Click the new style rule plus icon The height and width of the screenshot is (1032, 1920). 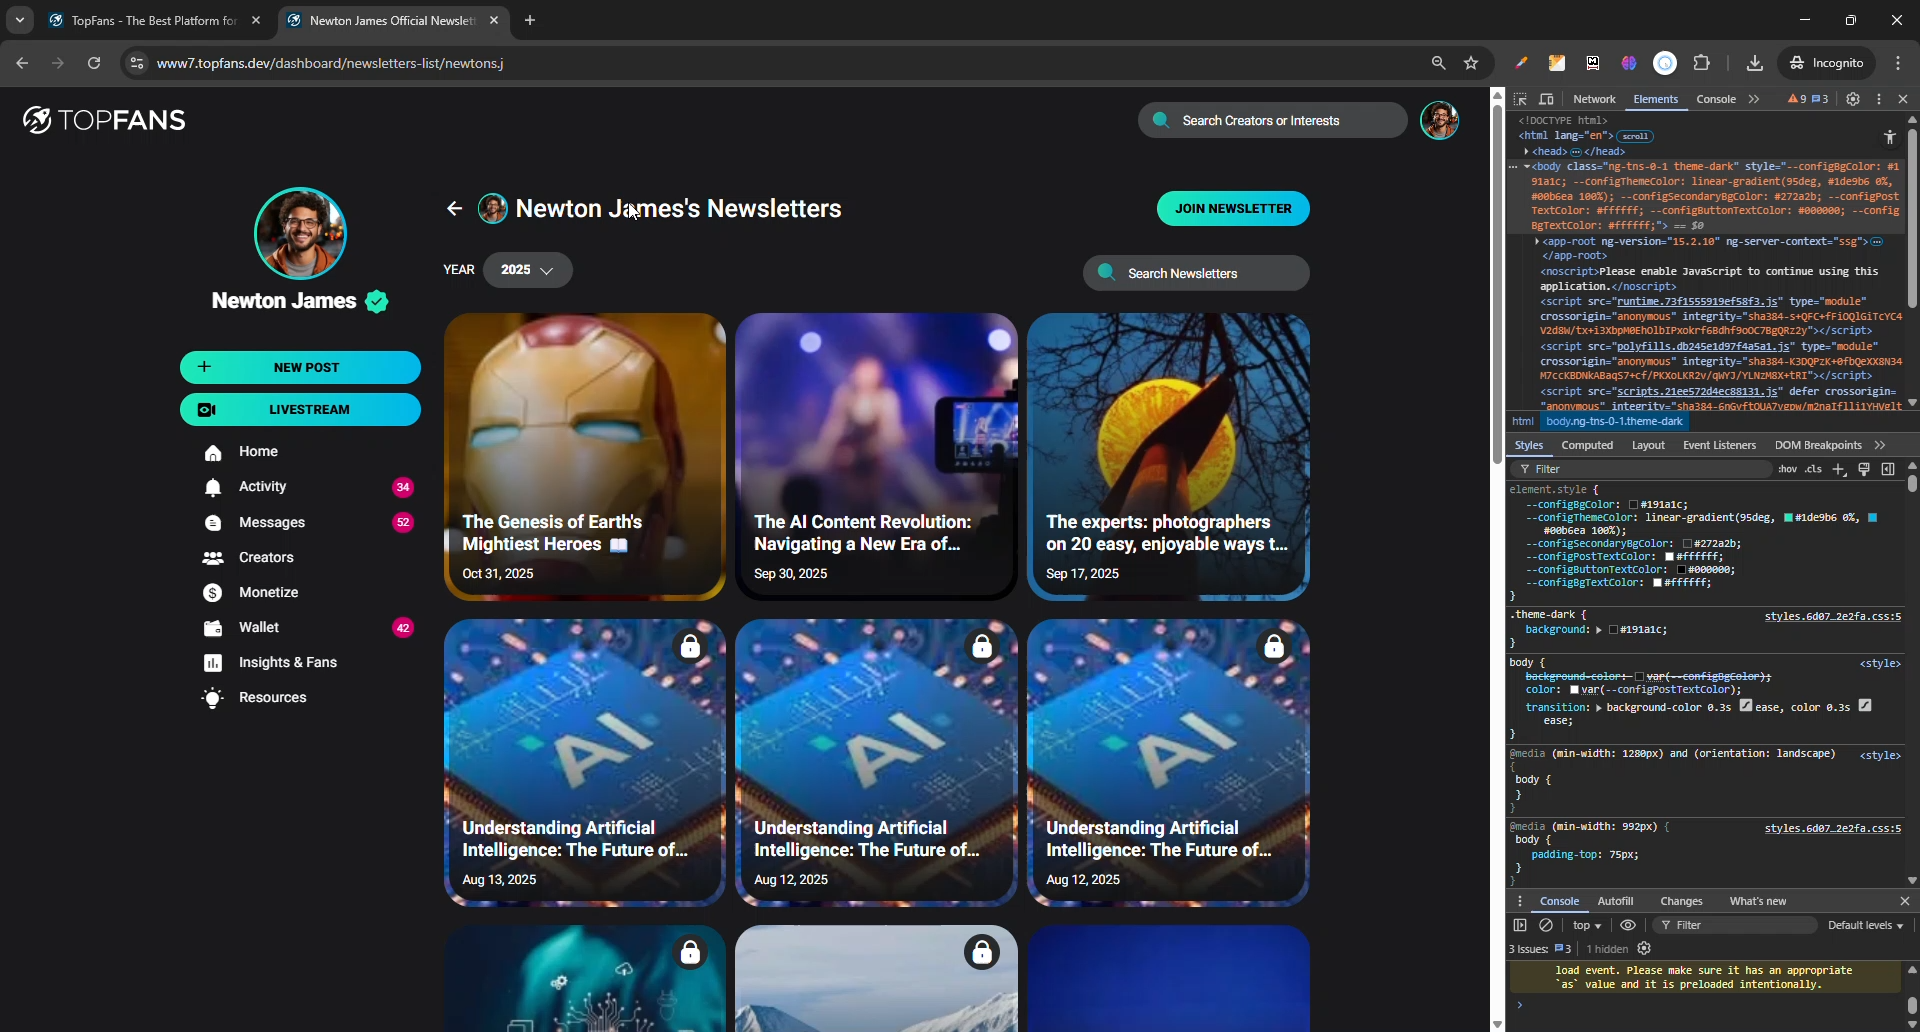point(1839,470)
